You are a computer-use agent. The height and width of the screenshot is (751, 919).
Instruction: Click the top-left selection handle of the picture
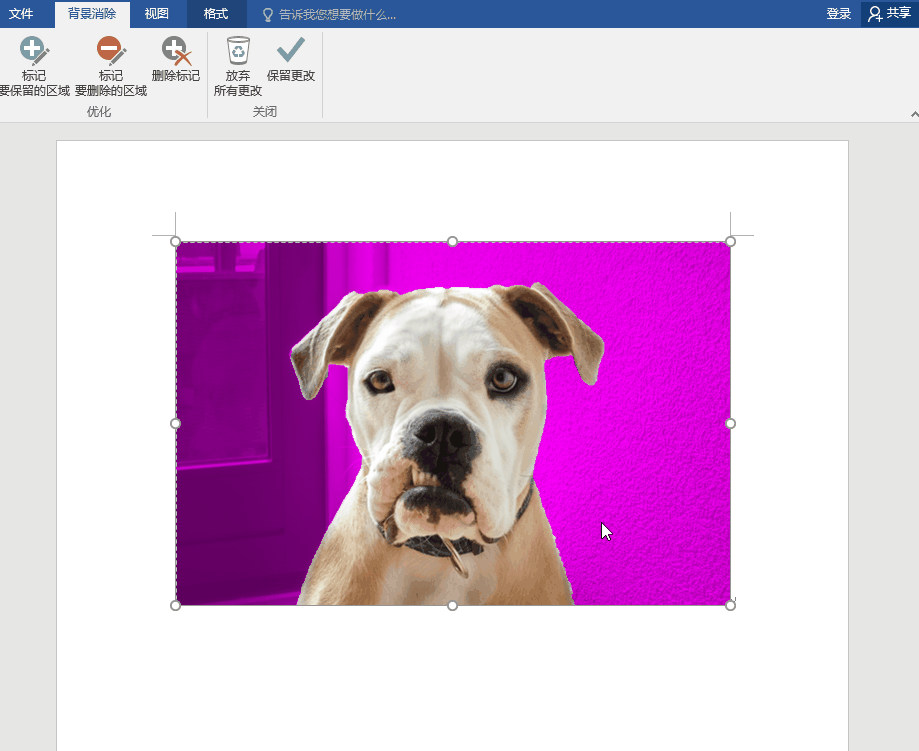point(175,242)
